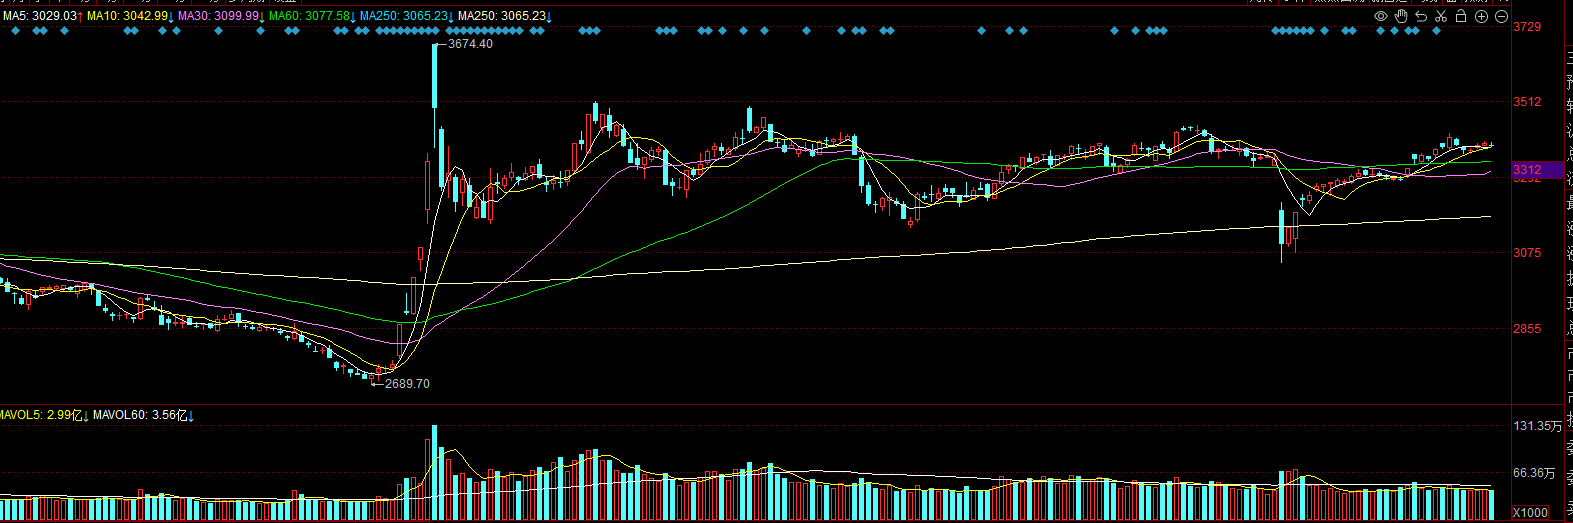Click the MA10: 3042.99 indicator label
Image resolution: width=1573 pixels, height=523 pixels.
[130, 17]
